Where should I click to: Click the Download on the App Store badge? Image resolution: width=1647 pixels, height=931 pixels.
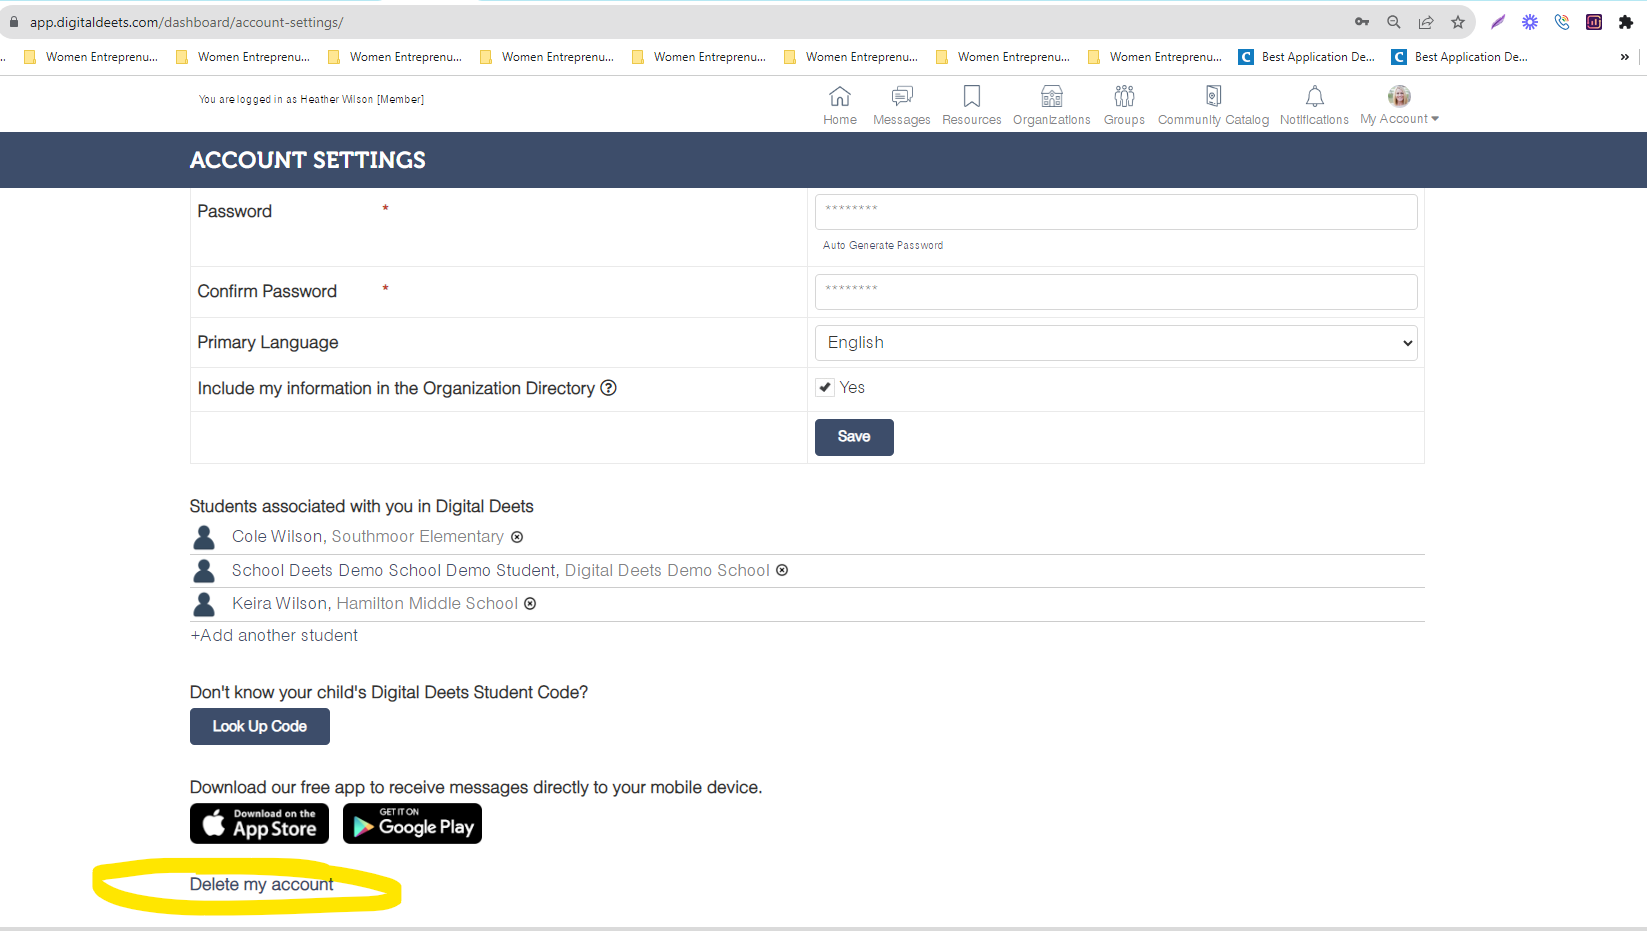point(259,824)
